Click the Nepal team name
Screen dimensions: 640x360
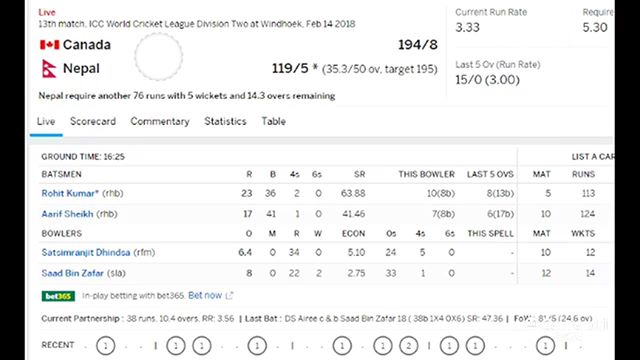tap(81, 69)
